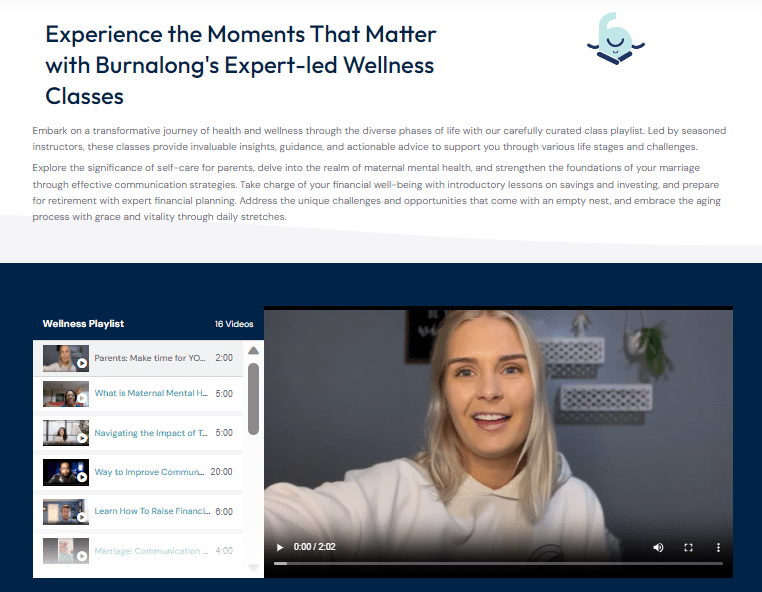Select 'Navigating the Impact of T...' video

[x=151, y=433]
